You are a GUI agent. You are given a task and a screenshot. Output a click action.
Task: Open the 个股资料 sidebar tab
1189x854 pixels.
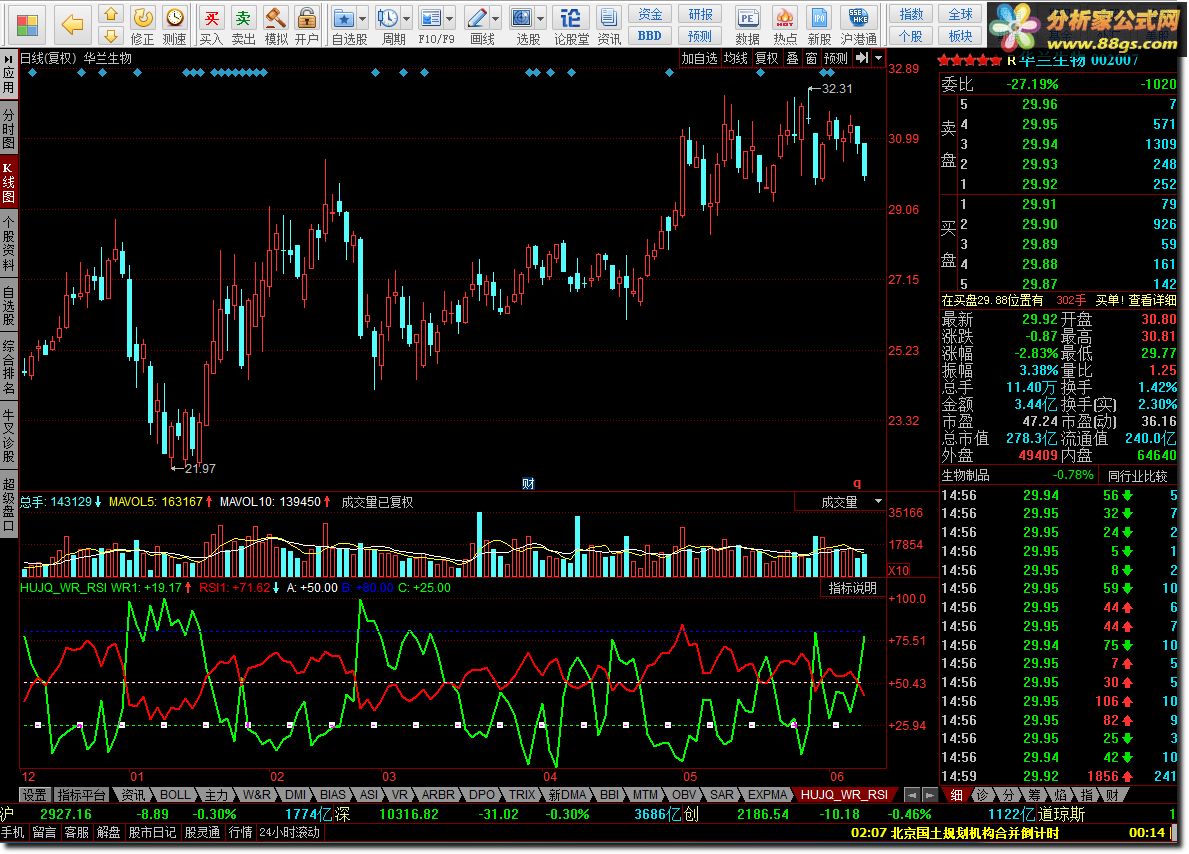8,243
